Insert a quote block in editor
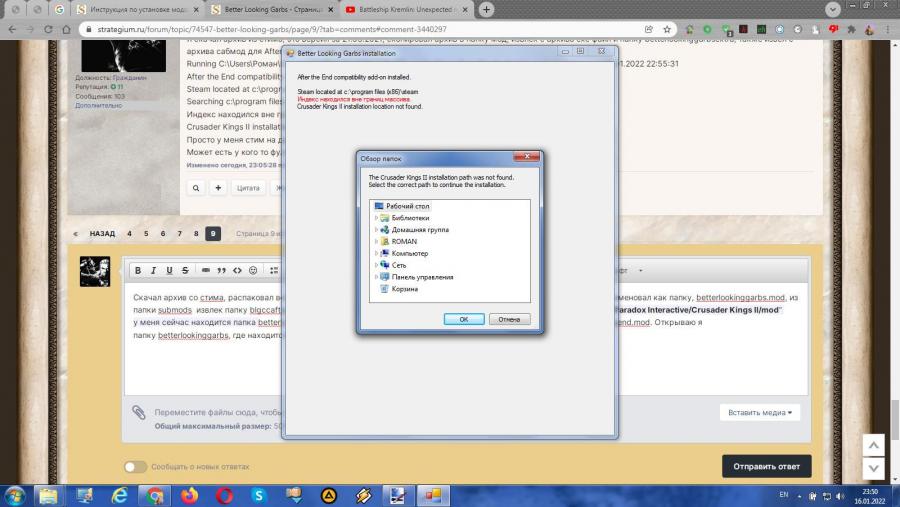The image size is (900, 507). (222, 270)
